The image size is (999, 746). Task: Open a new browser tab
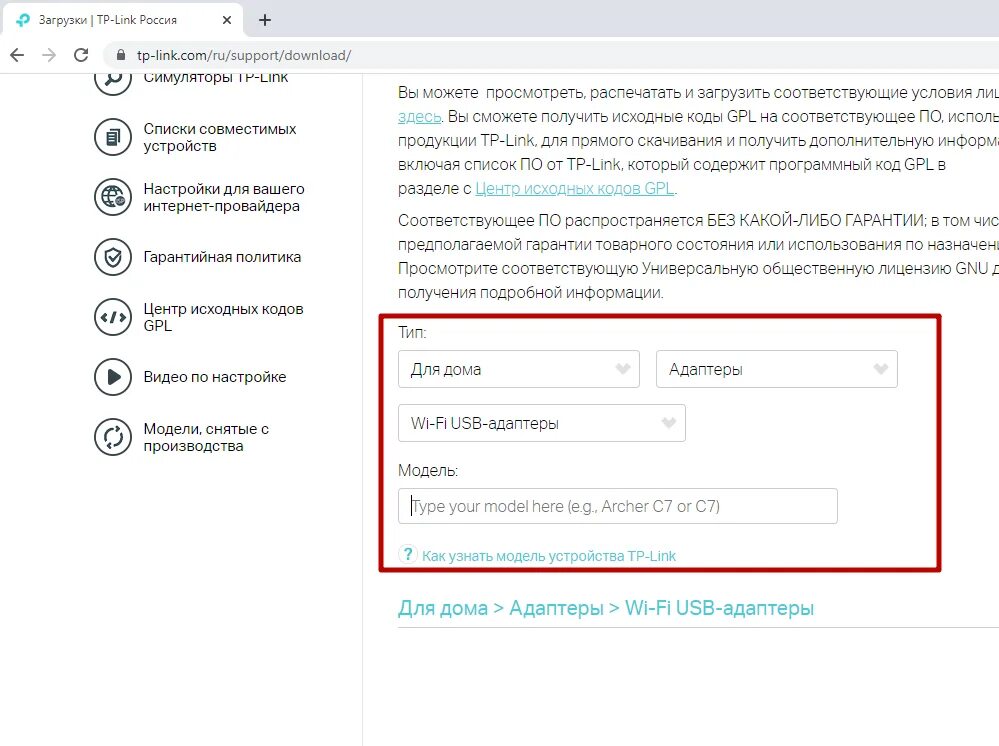(x=265, y=20)
